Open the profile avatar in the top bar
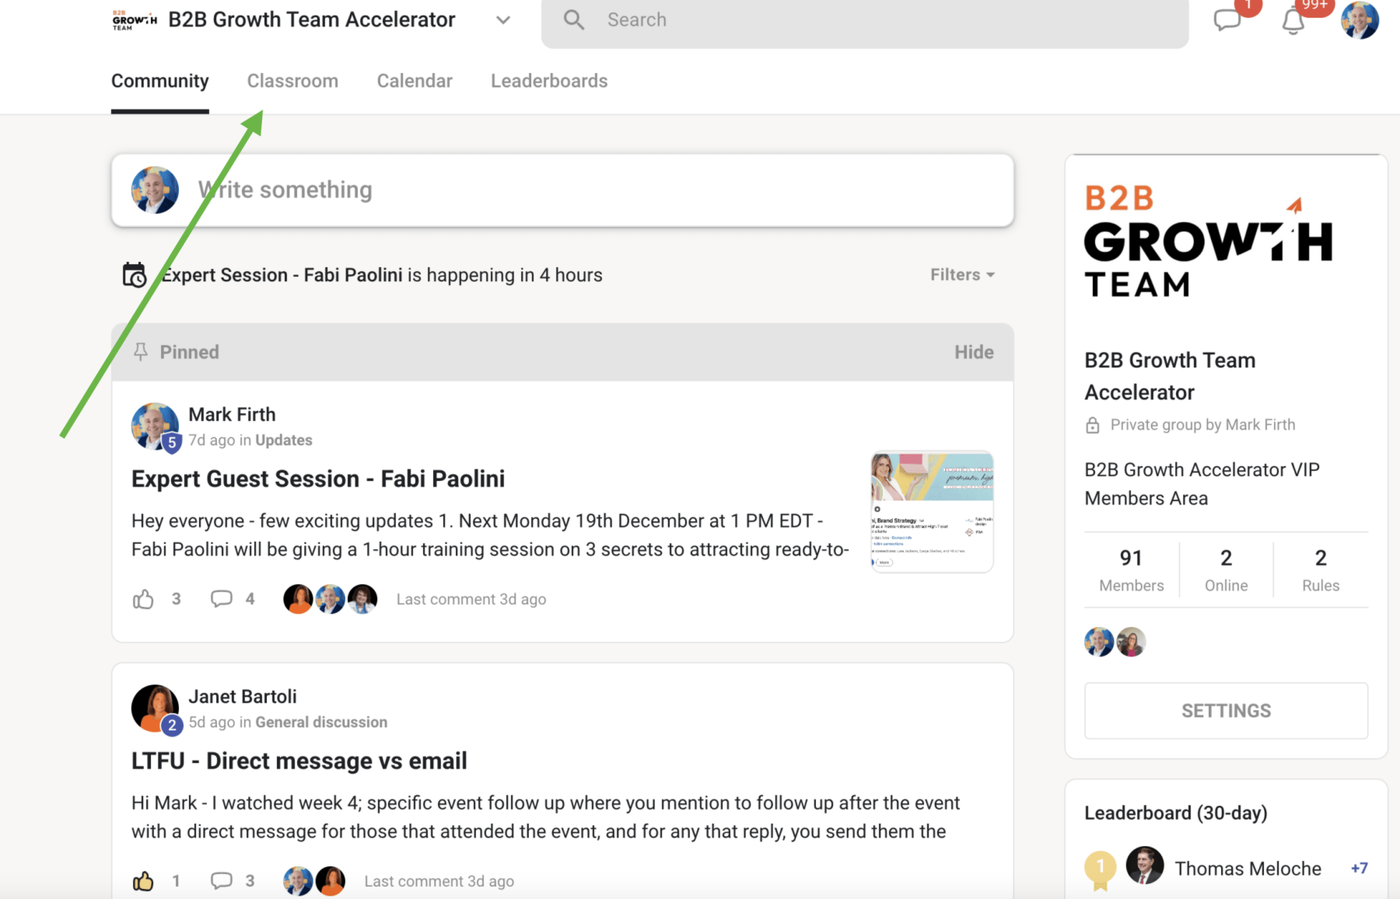1400x899 pixels. pos(1360,20)
